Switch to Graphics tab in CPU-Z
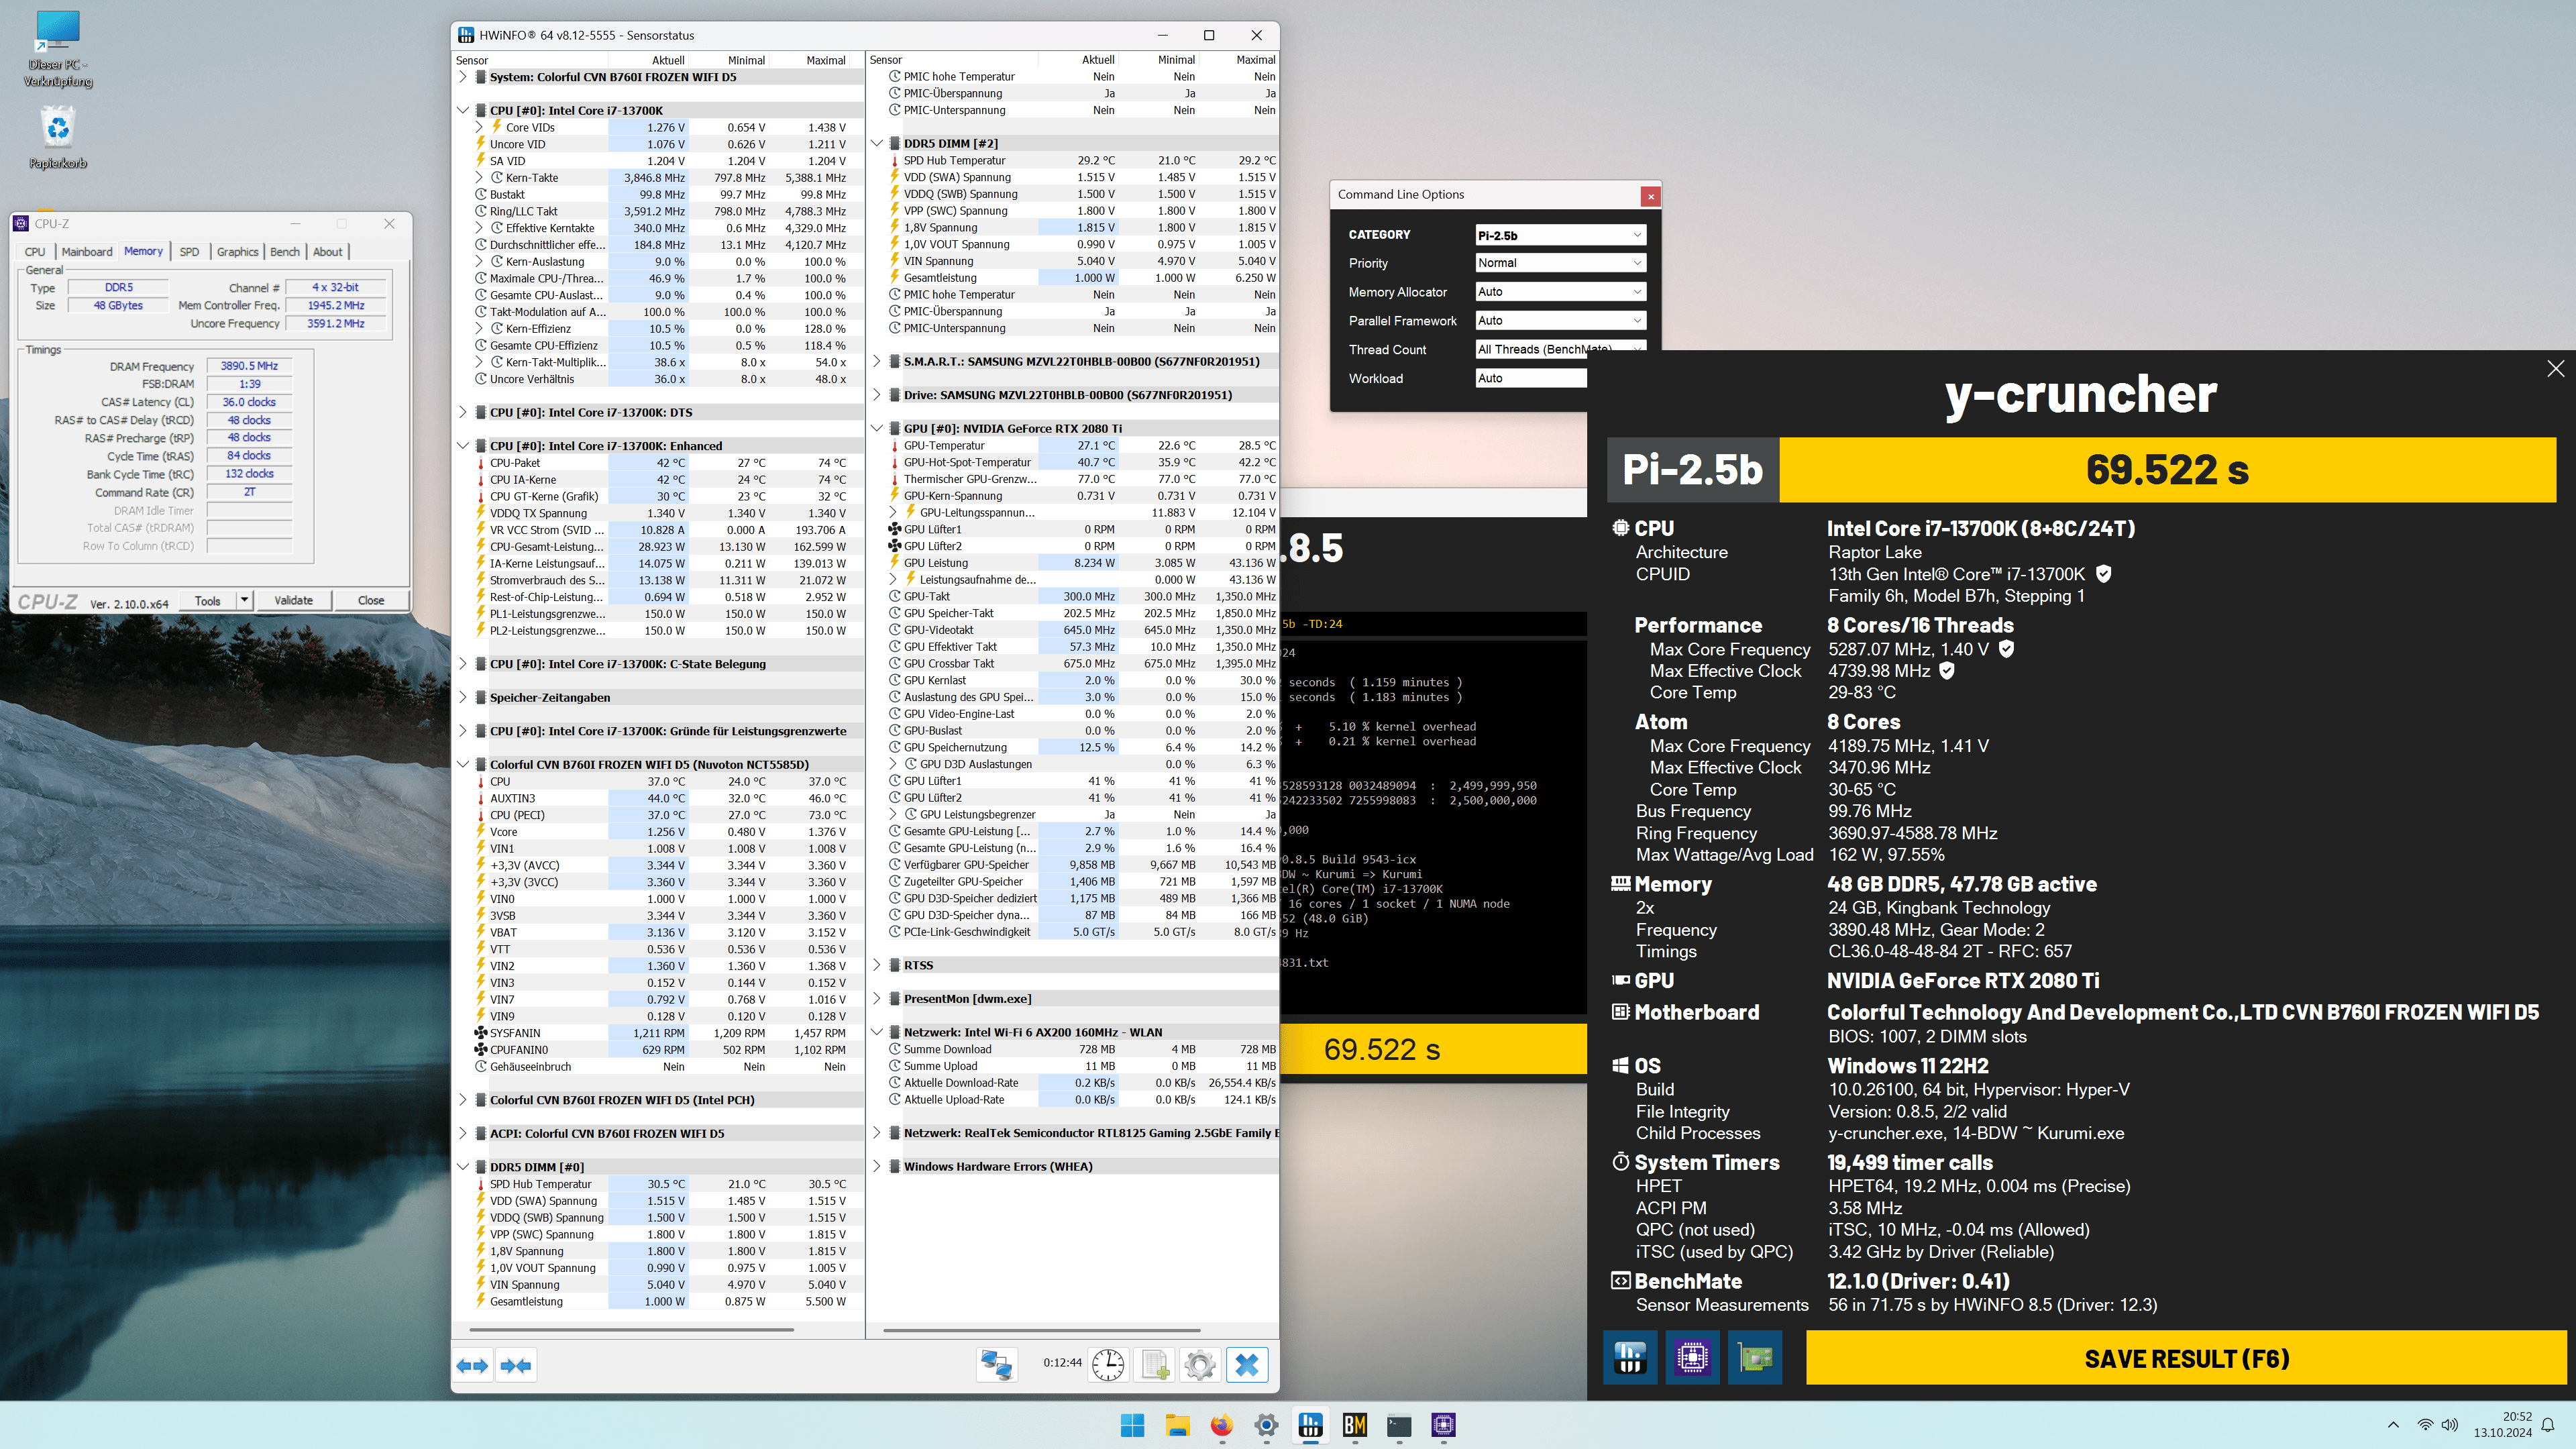The width and height of the screenshot is (2576, 1449). point(237,252)
